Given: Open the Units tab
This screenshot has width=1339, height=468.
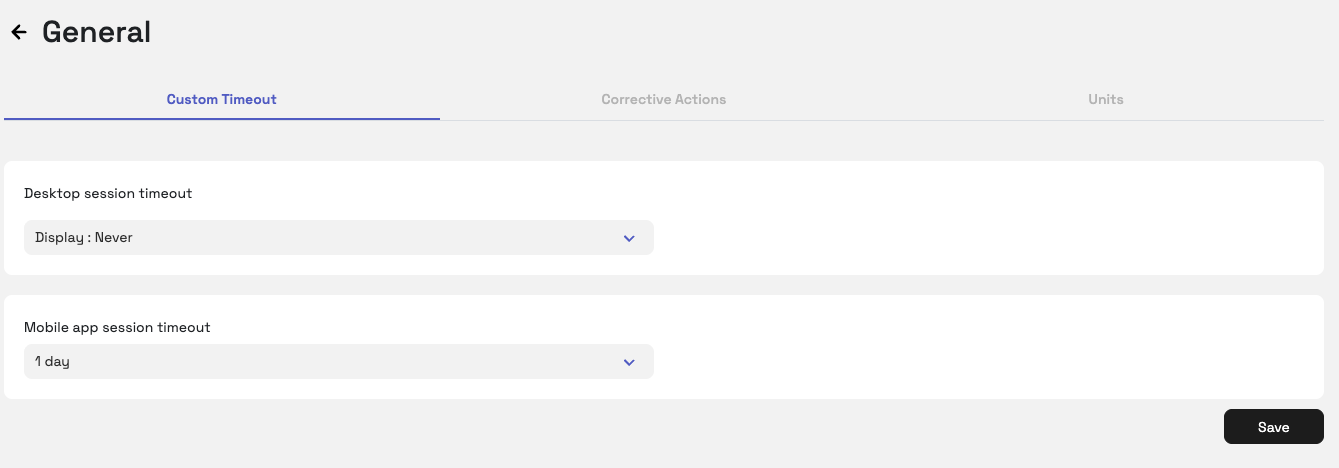Looking at the screenshot, I should point(1105,100).
